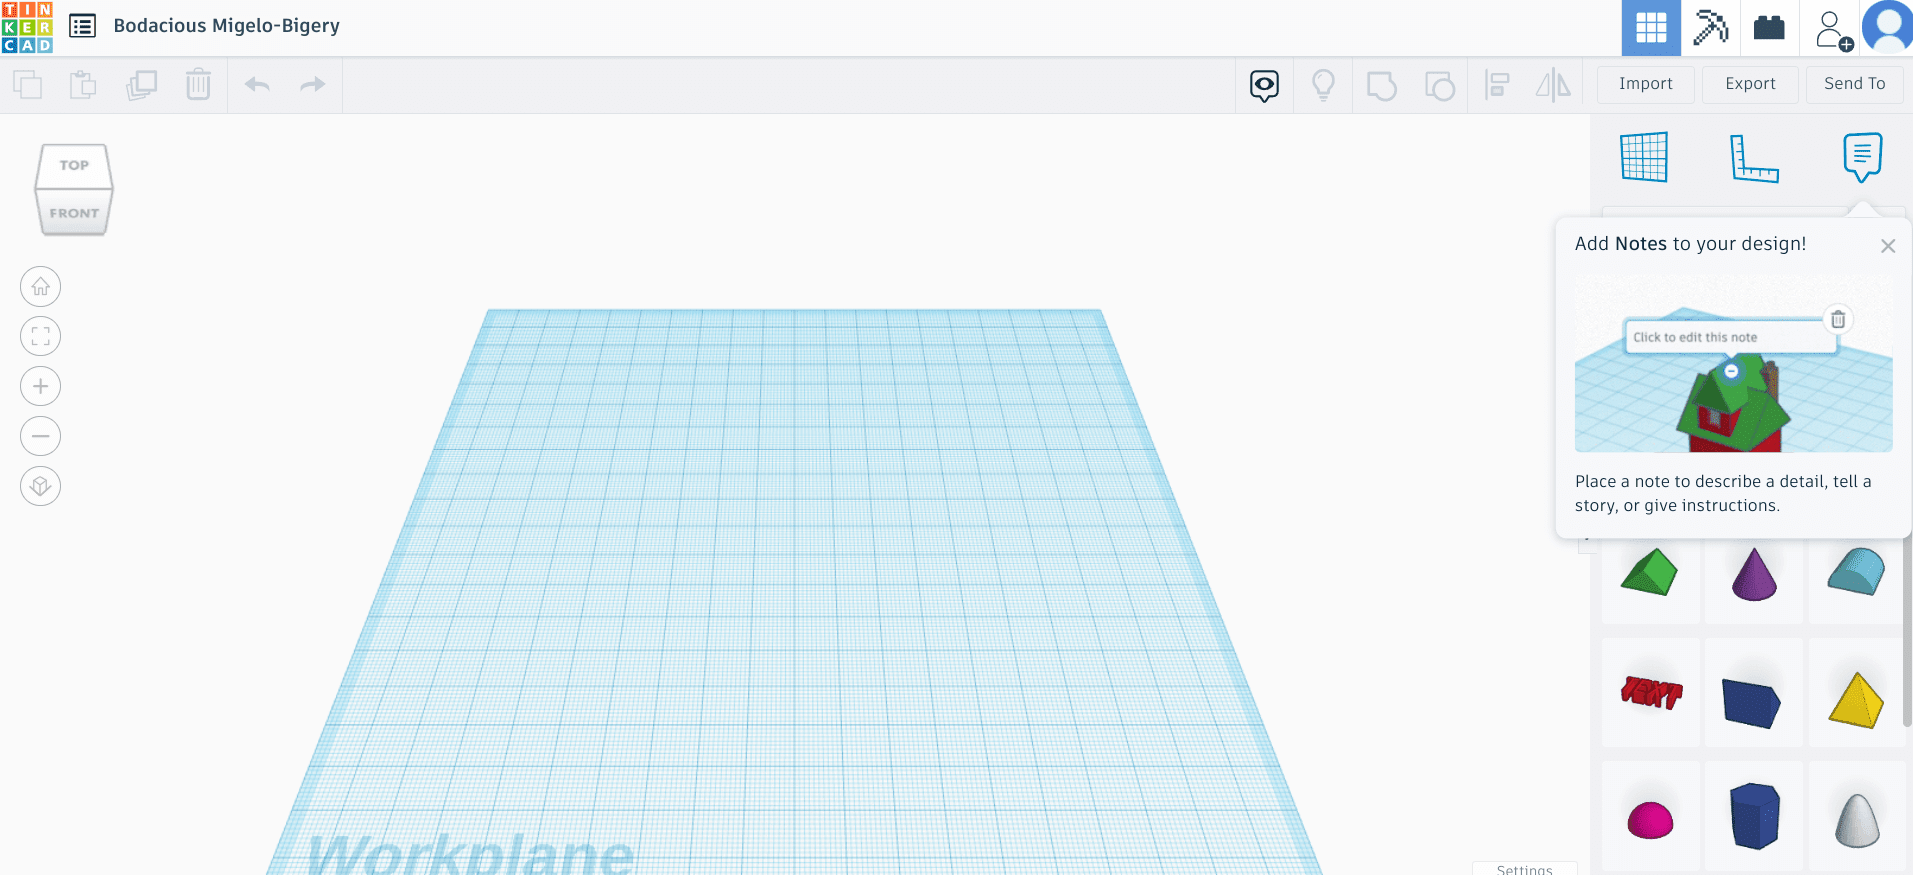Switch to Blocks pickaxe mode
This screenshot has height=875, width=1913.
tap(1710, 28)
